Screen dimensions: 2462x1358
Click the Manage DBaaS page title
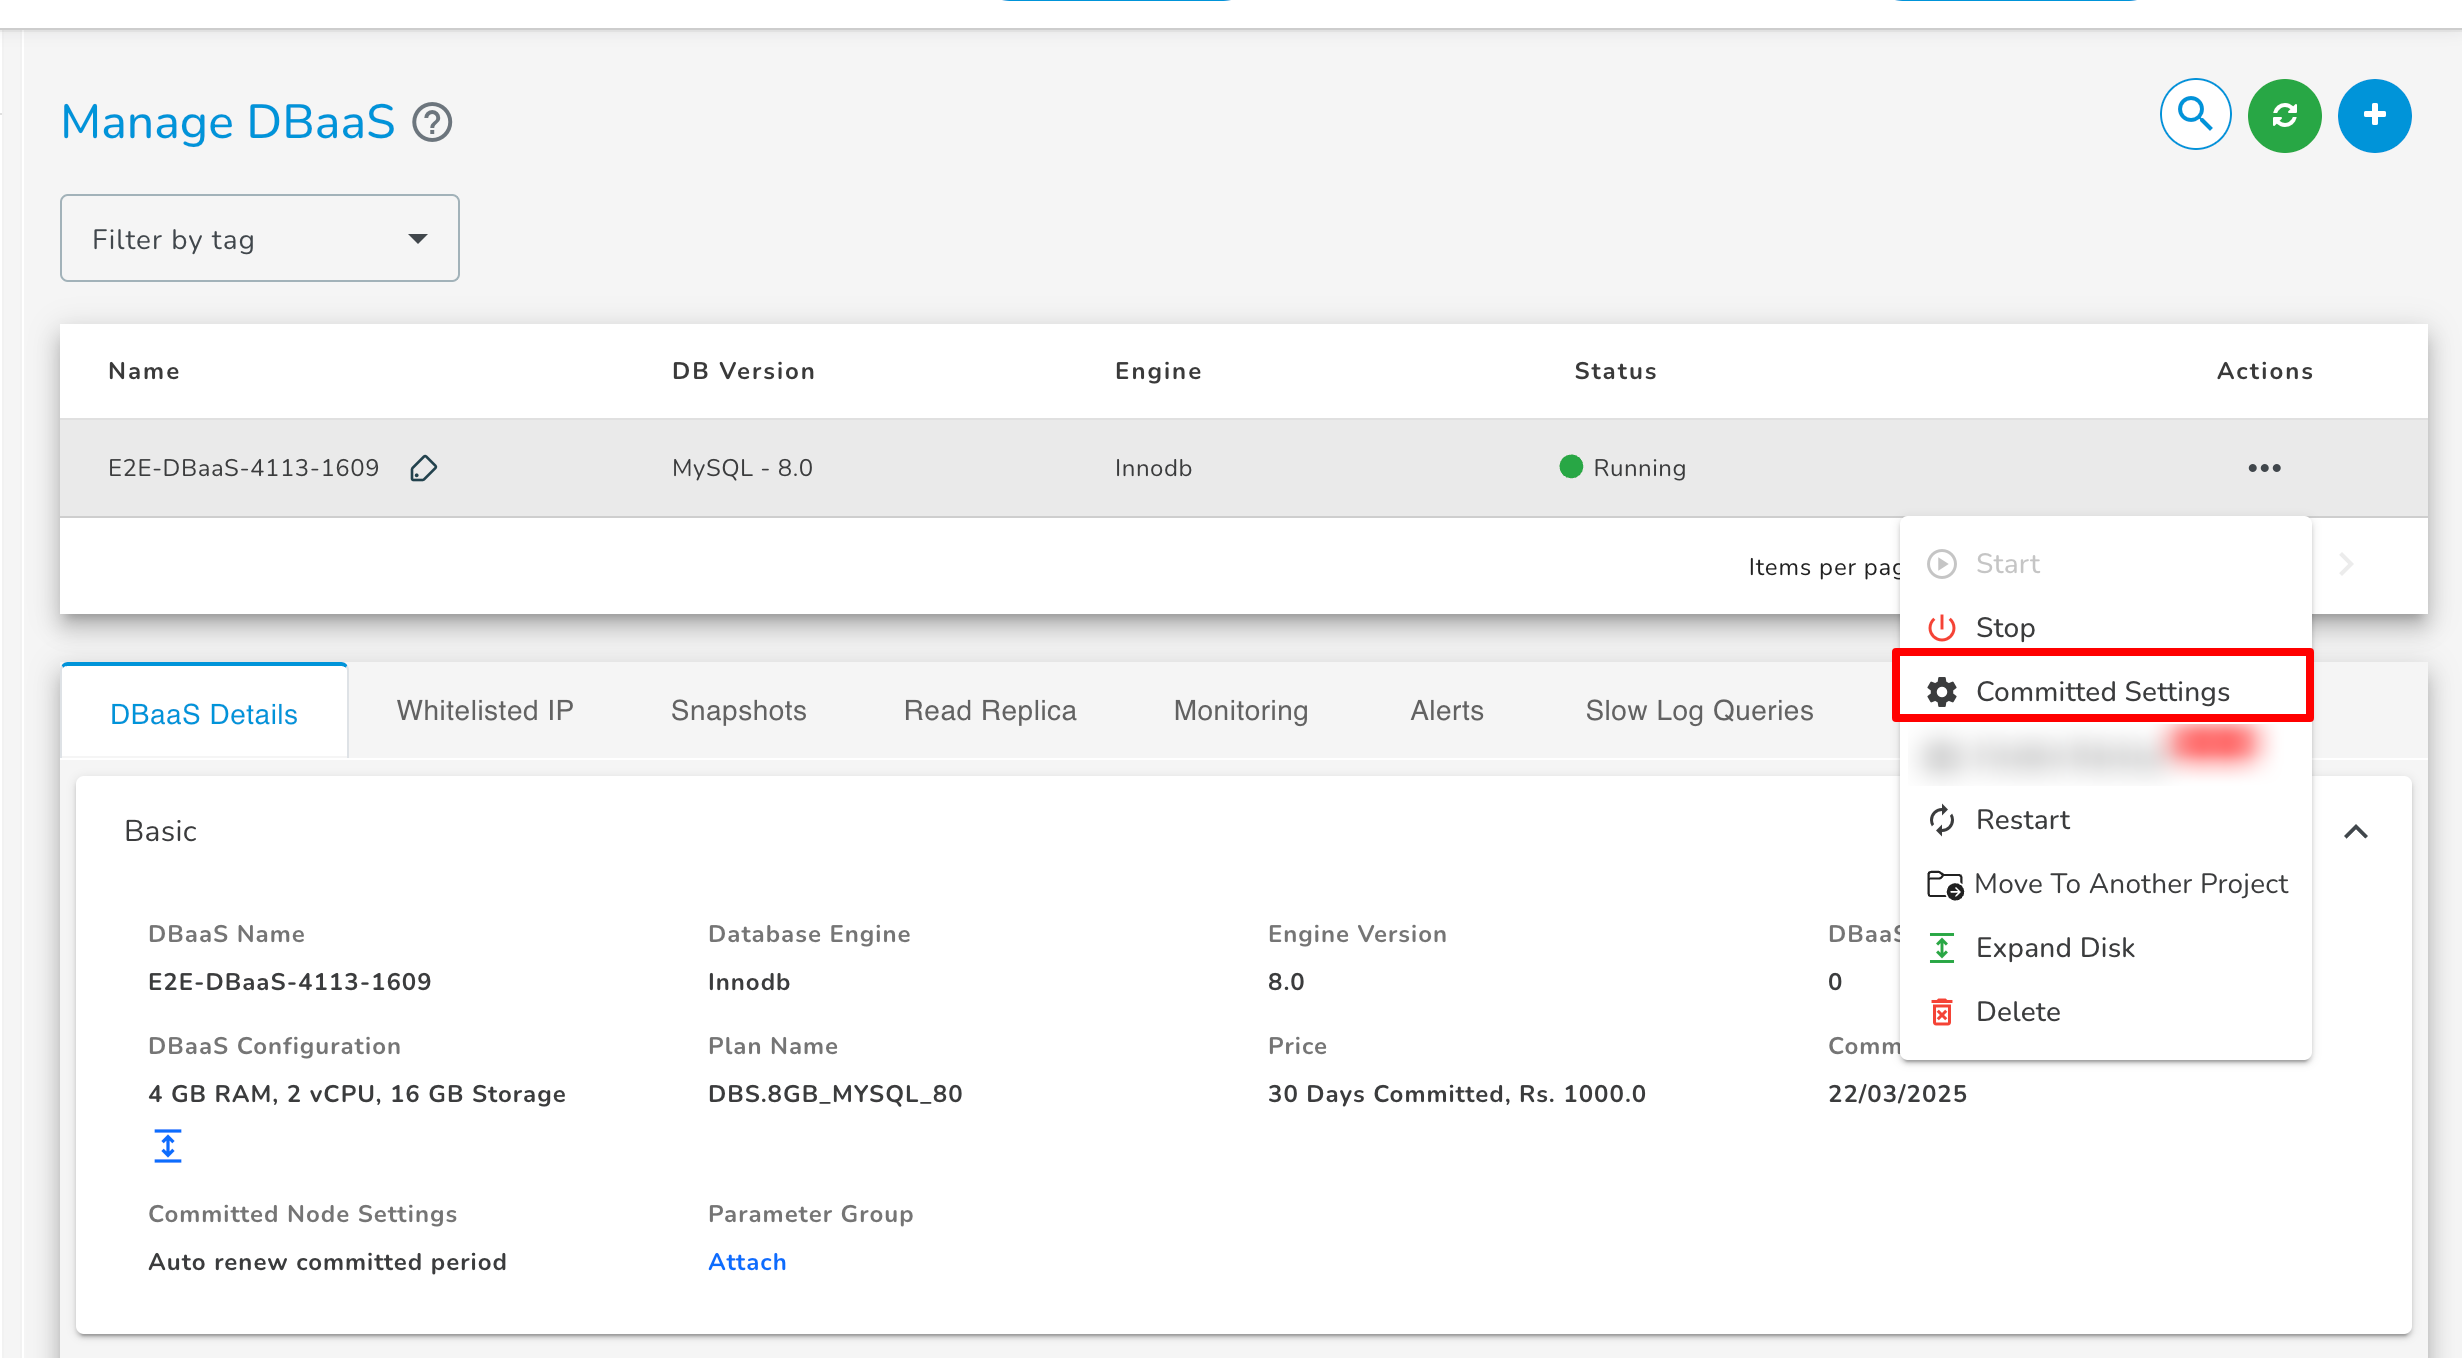coord(228,122)
